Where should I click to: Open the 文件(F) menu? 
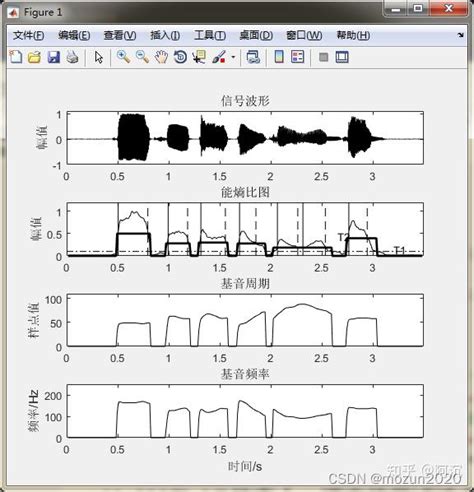tap(28, 35)
